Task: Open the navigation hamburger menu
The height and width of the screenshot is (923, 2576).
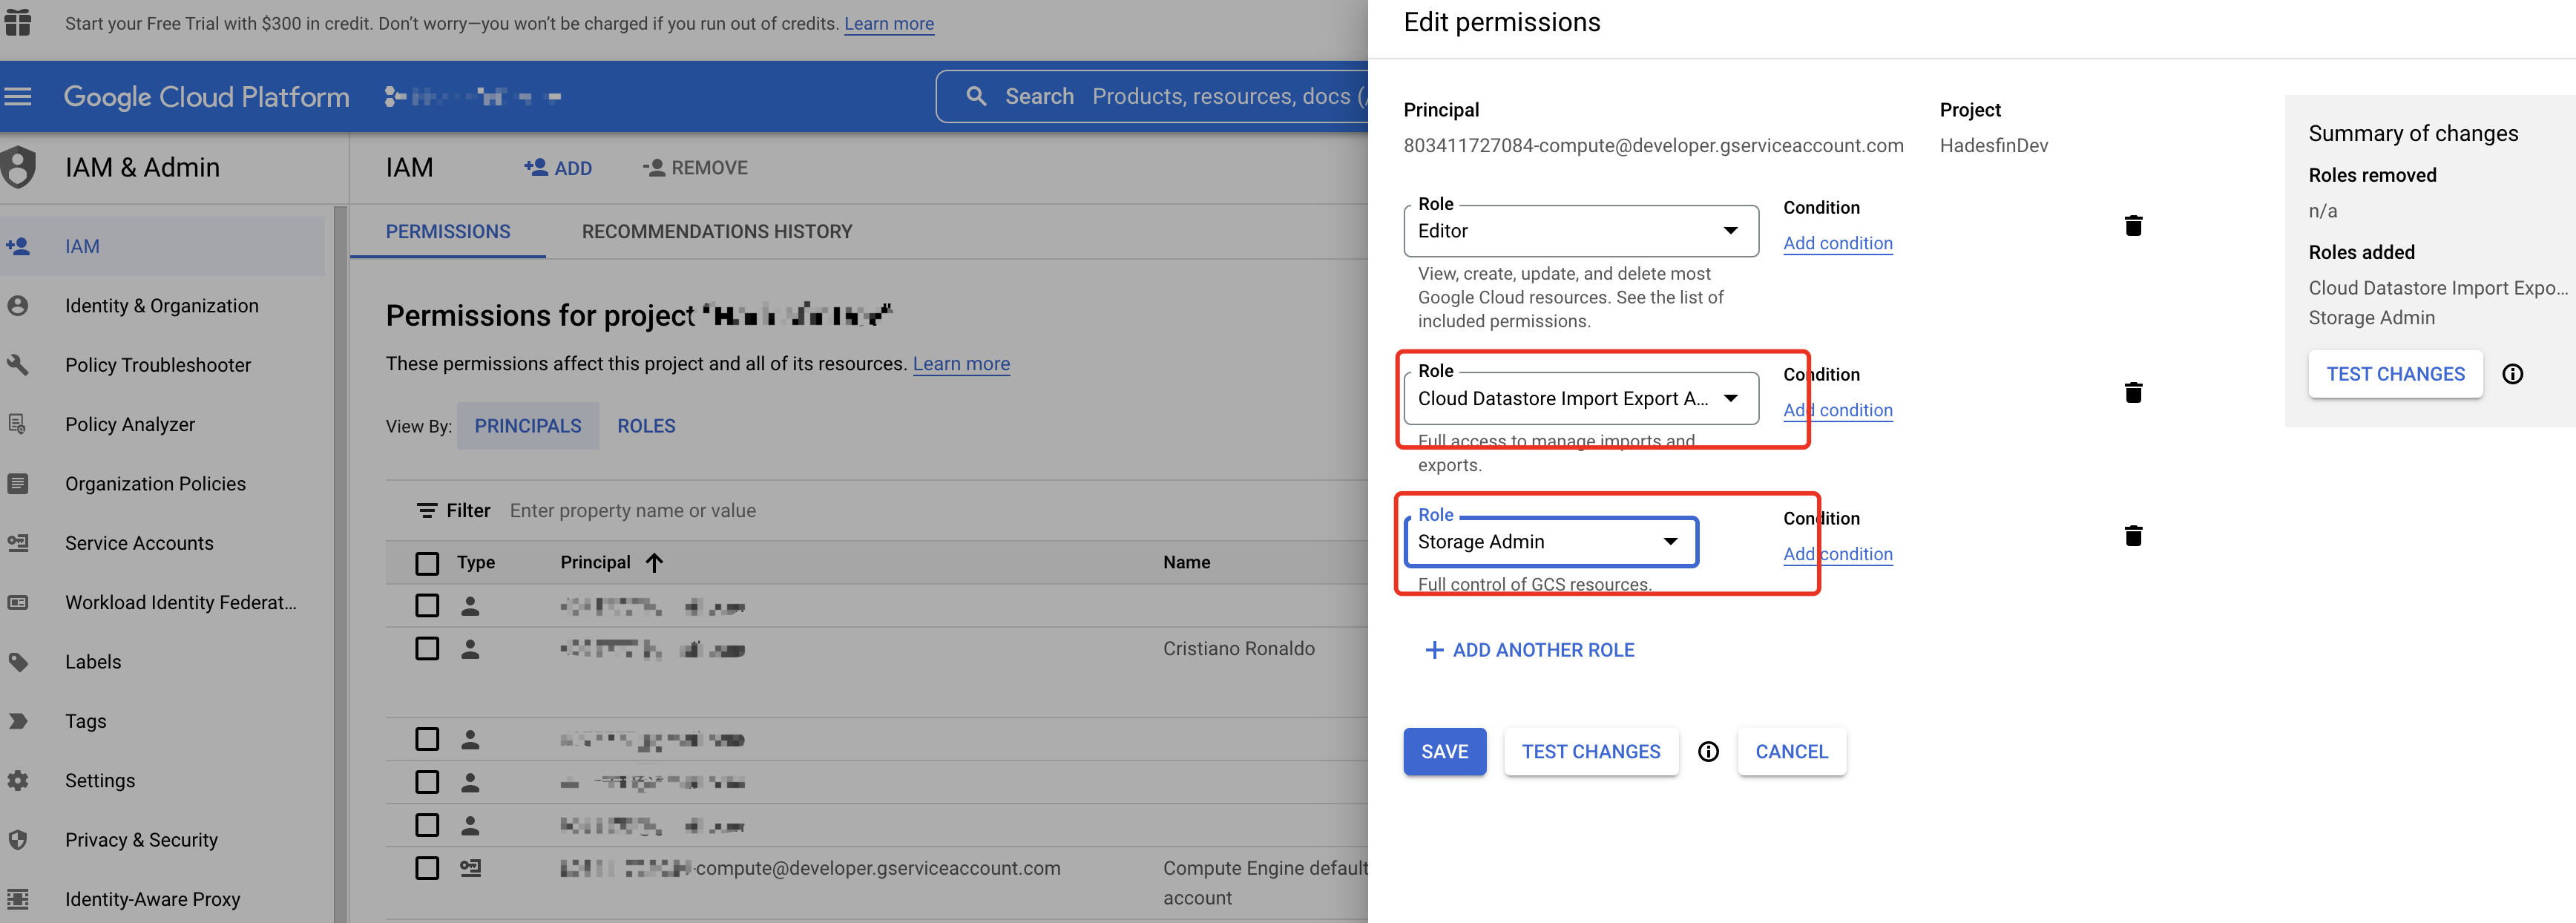Action: pos(18,95)
